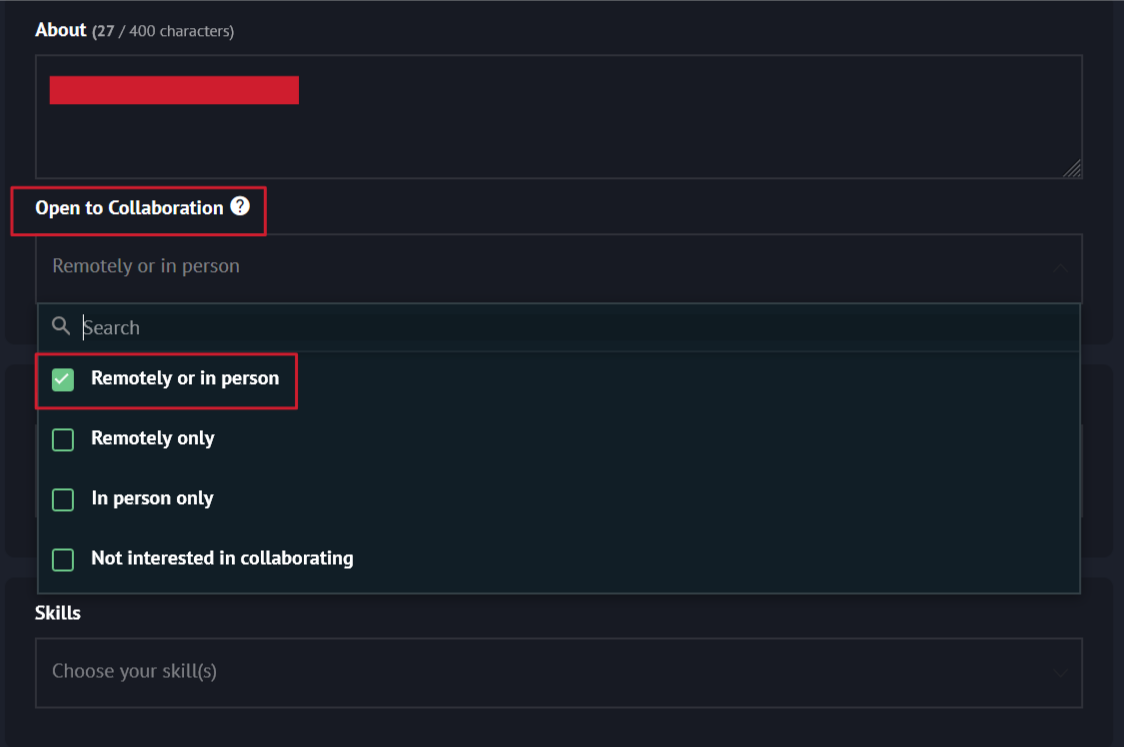This screenshot has height=747, width=1124.
Task: Choose the "In person only" option label
Action: tap(152, 498)
